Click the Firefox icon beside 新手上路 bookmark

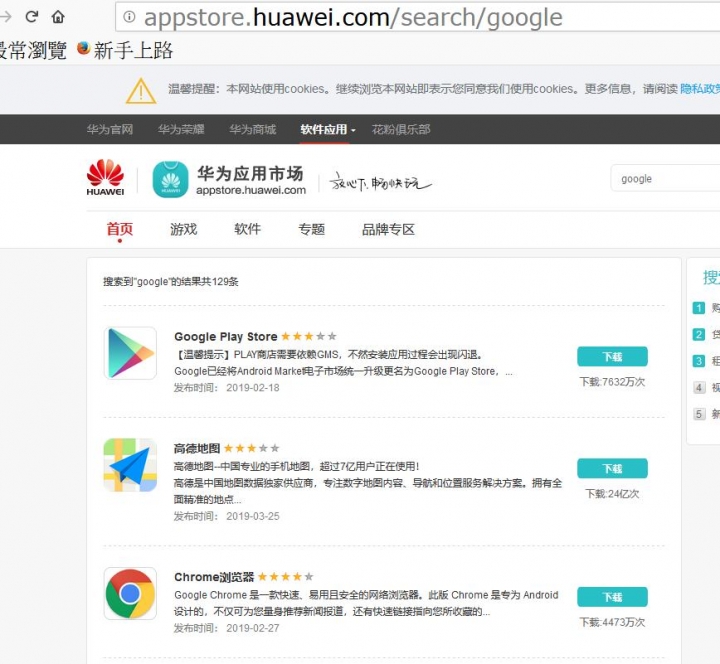pyautogui.click(x=83, y=48)
